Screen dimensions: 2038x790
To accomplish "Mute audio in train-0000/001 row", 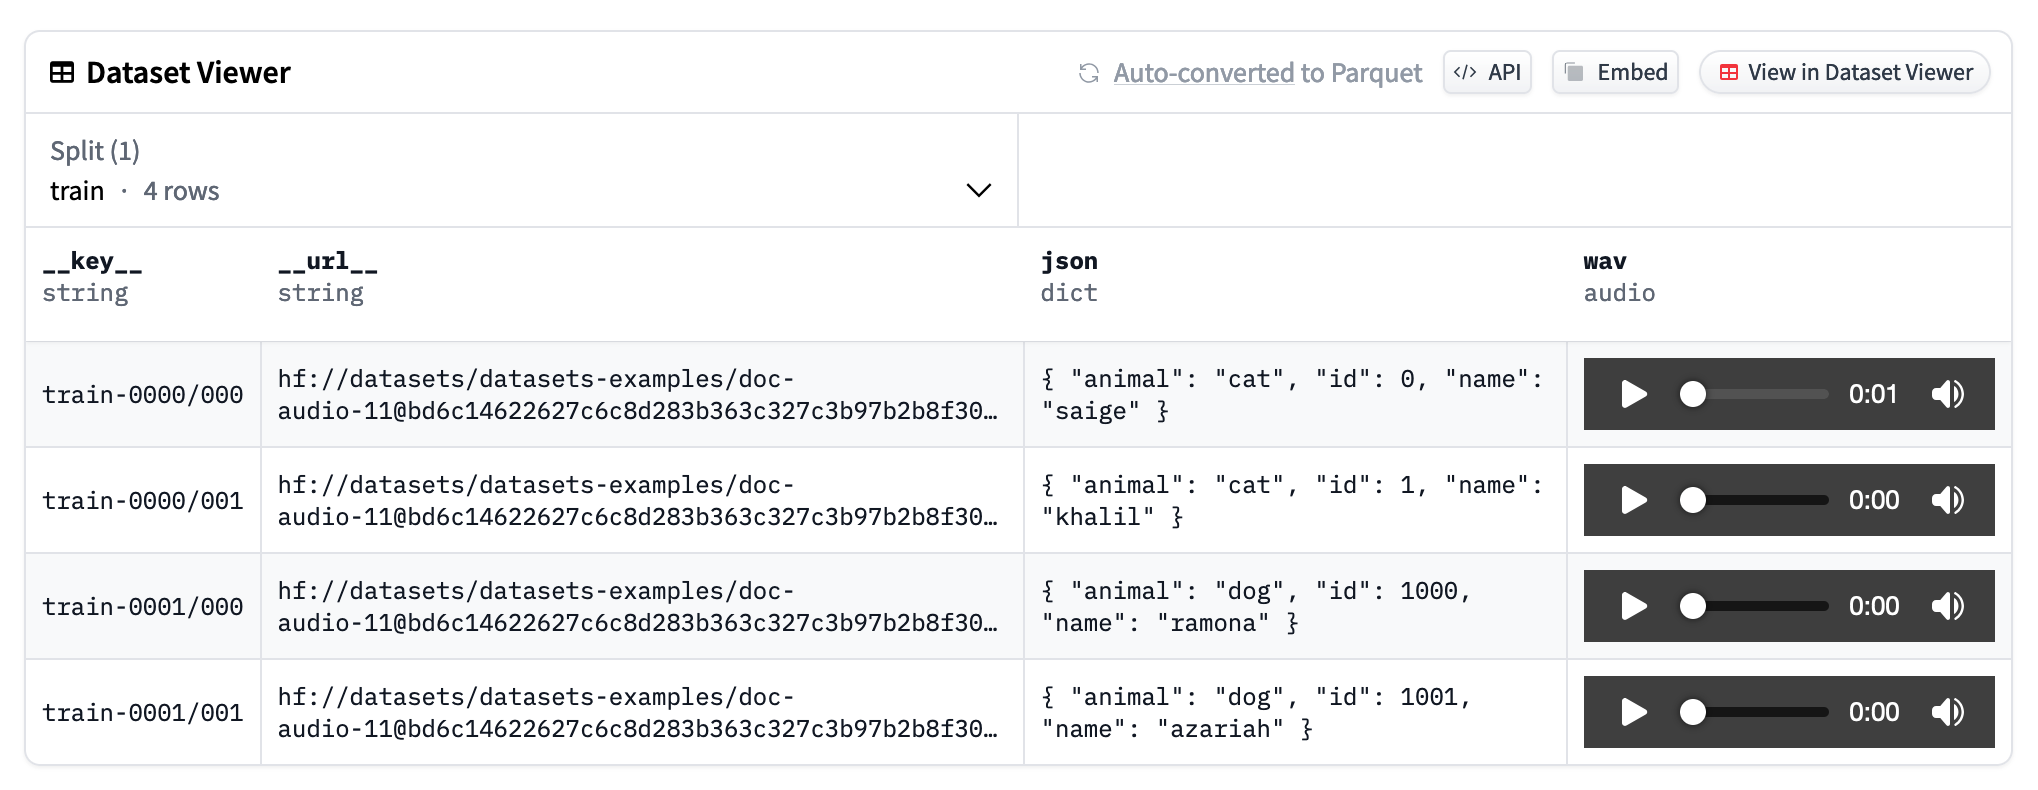I will [1947, 500].
